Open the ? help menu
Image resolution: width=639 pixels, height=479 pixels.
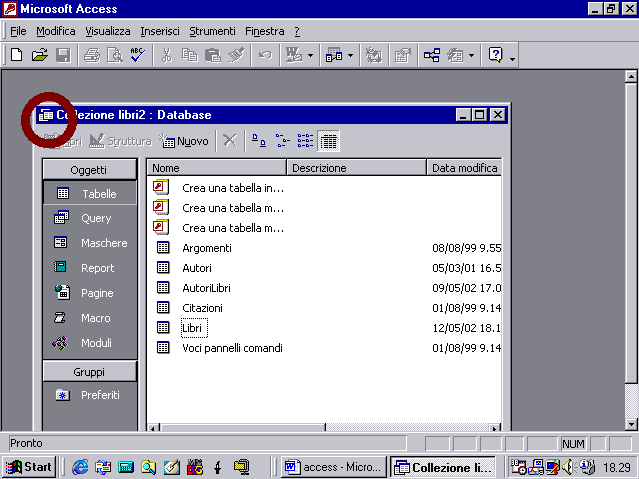[x=297, y=31]
